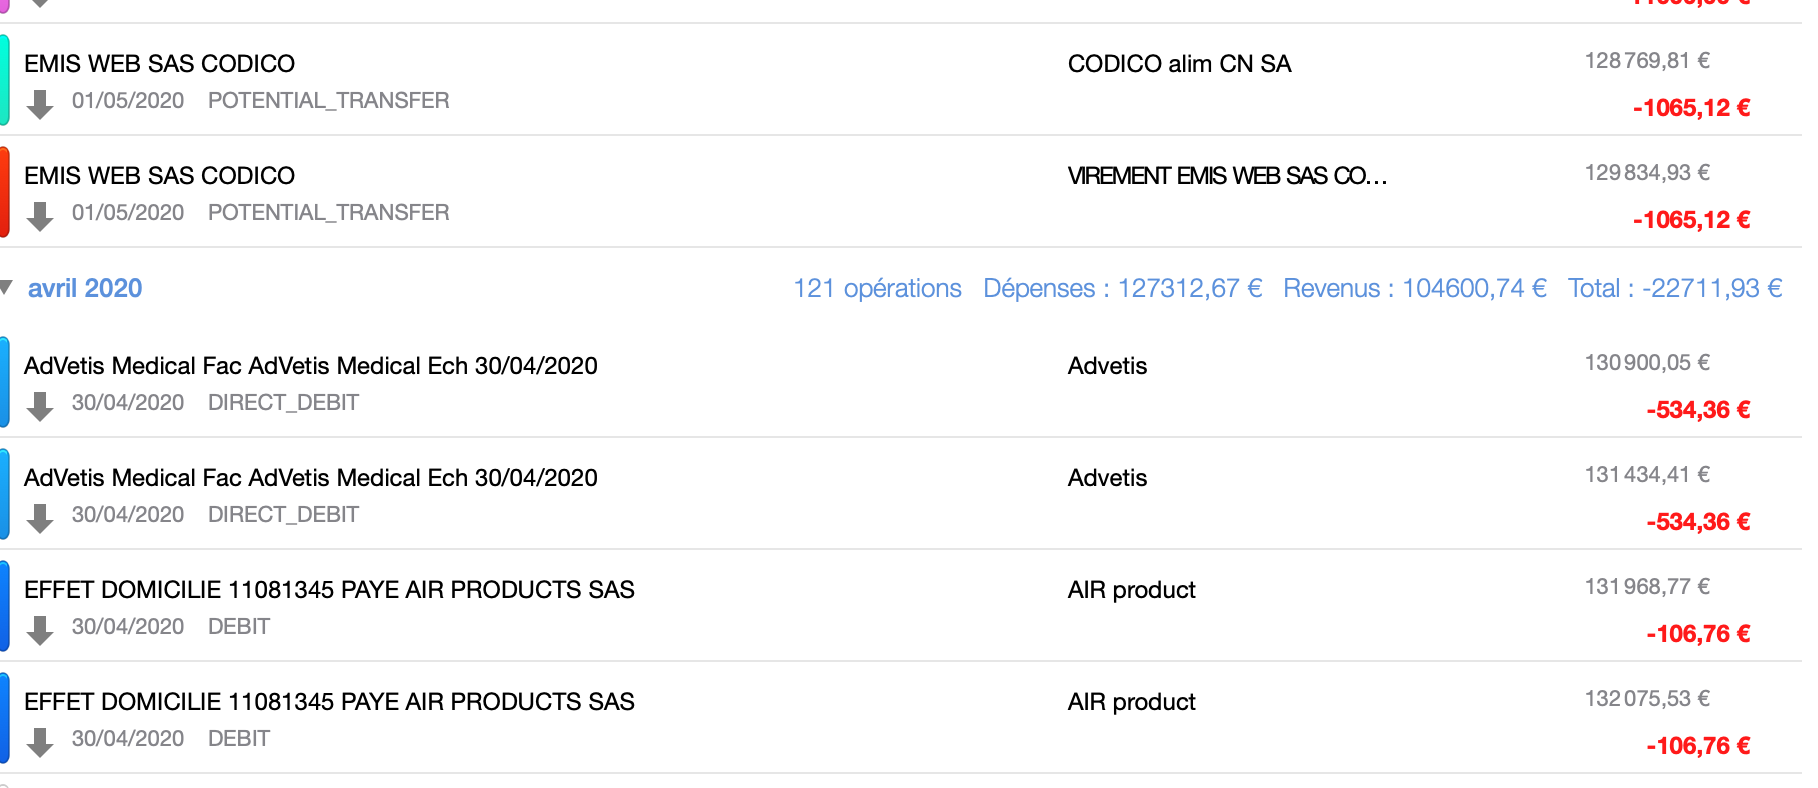The height and width of the screenshot is (788, 1818).
Task: Click the red color tag of the VIREMENT EMIS row
Action: [5, 192]
